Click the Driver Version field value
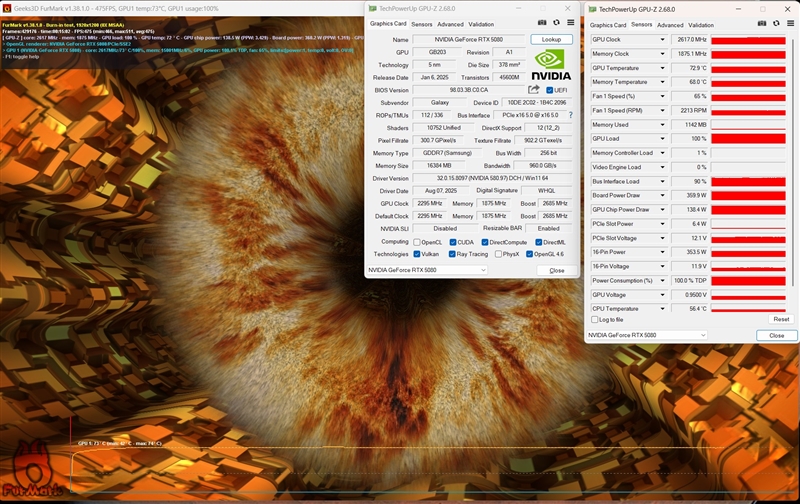 492,178
